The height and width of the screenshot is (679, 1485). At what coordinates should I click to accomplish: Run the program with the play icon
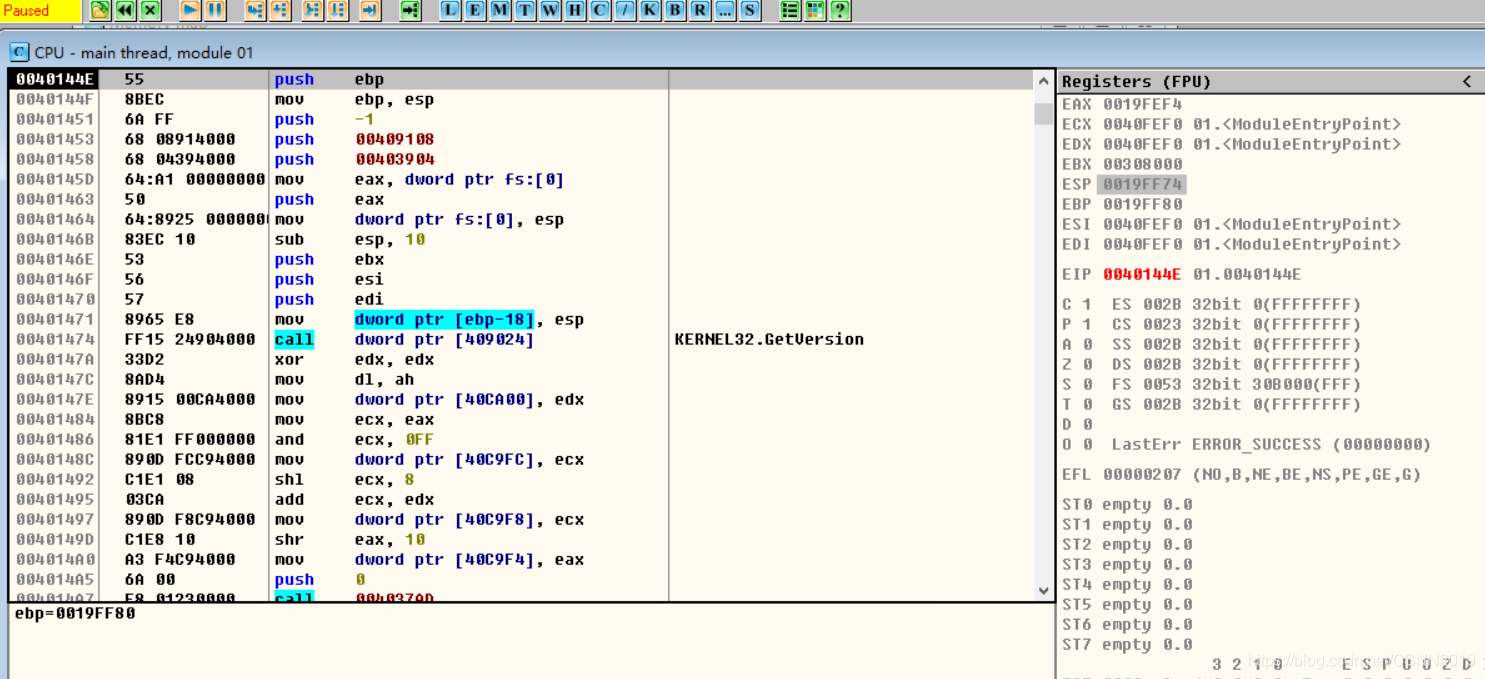[x=190, y=10]
